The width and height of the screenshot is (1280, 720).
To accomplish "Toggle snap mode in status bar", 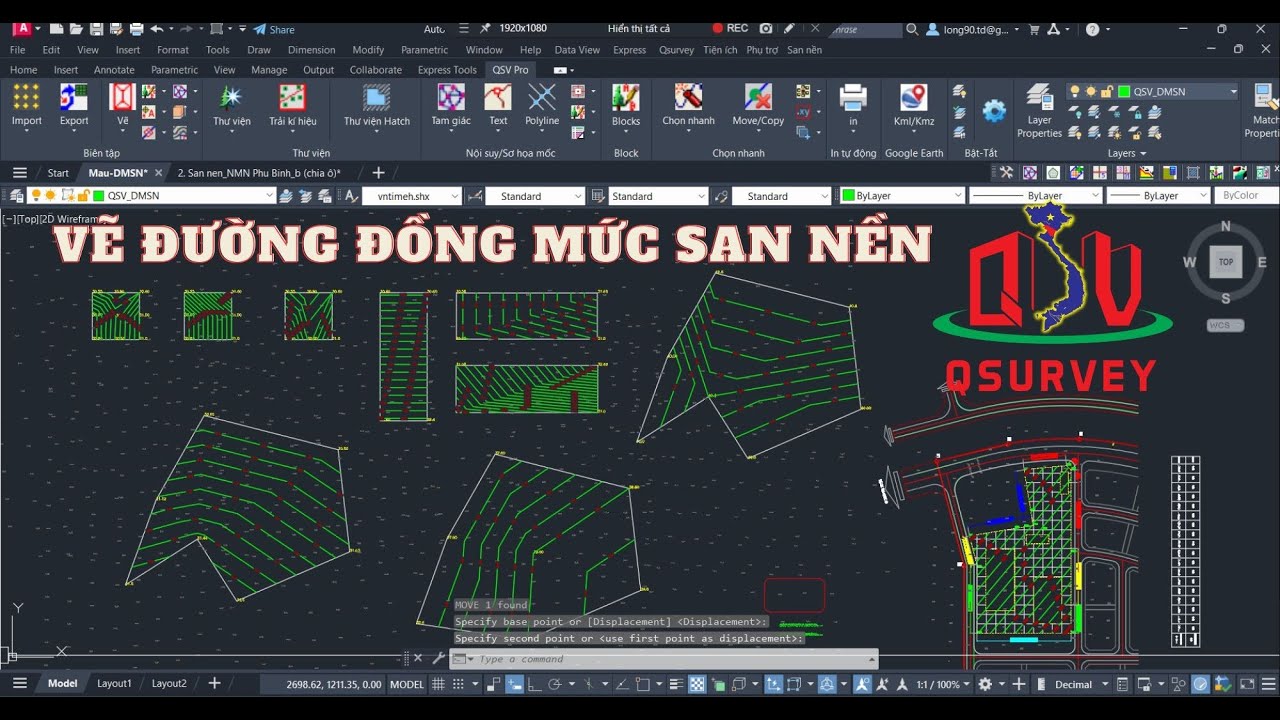I will point(459,684).
